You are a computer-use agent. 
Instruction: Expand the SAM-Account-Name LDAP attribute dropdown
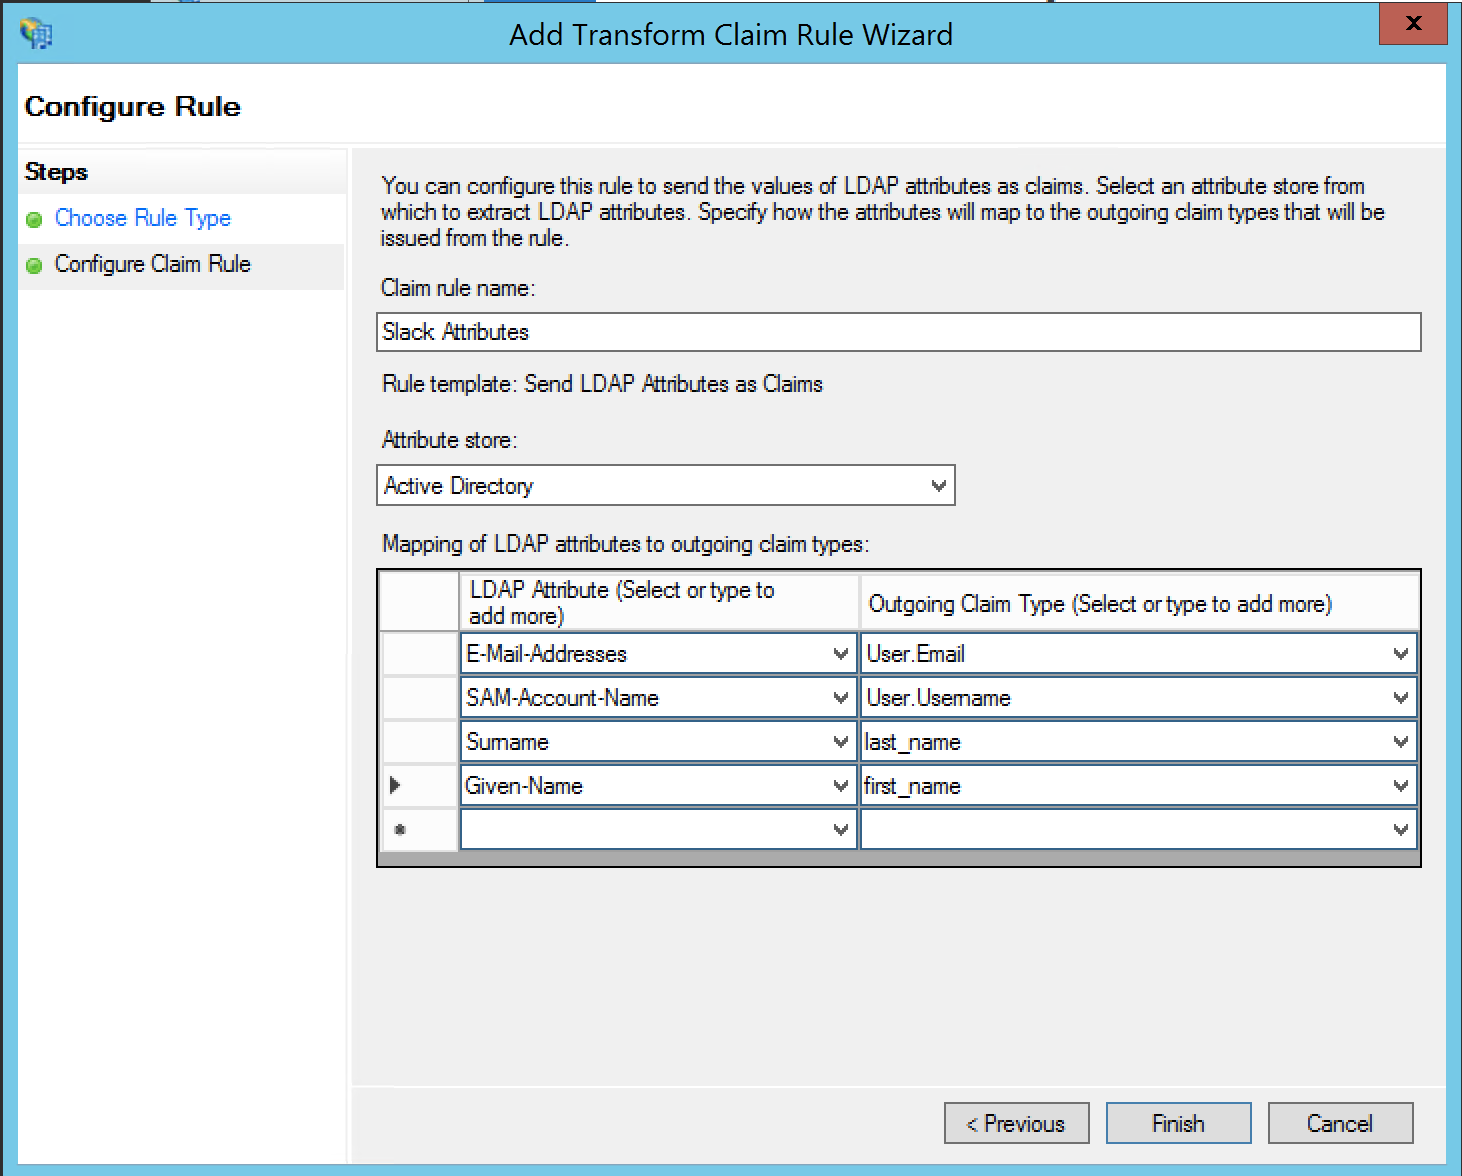click(840, 698)
